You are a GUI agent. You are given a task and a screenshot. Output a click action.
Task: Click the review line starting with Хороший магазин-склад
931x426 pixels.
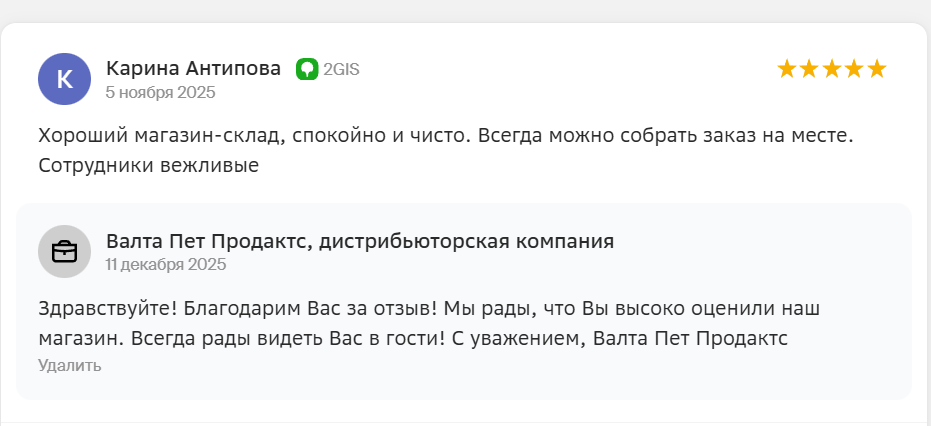click(x=445, y=135)
